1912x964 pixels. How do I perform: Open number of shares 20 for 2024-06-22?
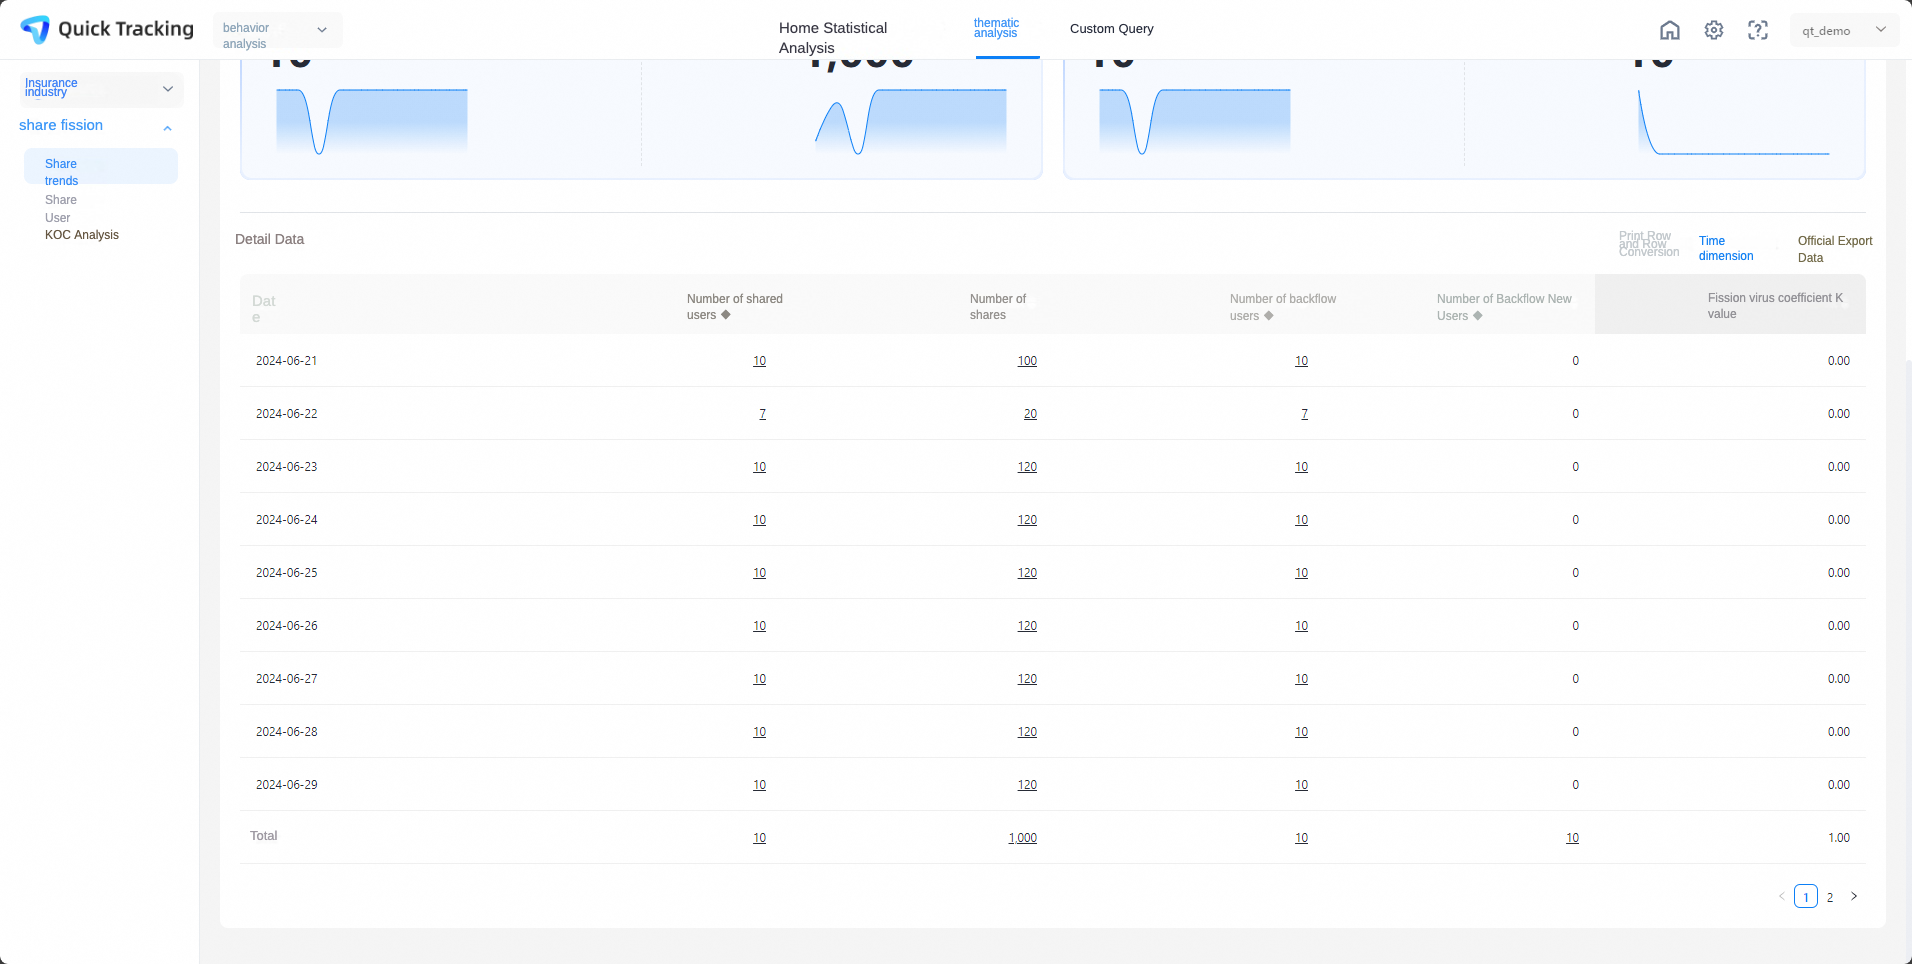[x=1030, y=414]
